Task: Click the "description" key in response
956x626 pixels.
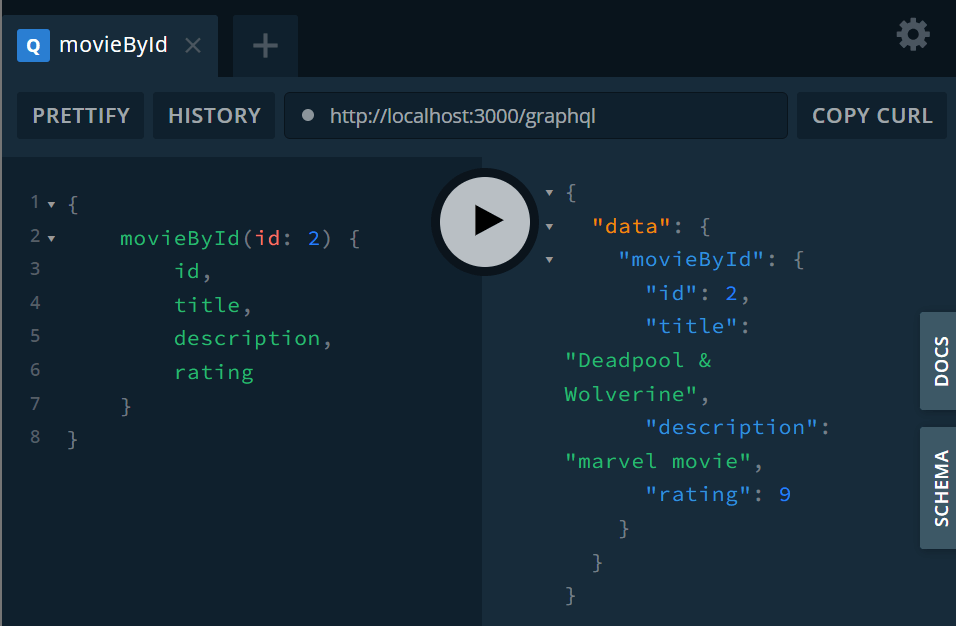Action: (x=732, y=428)
